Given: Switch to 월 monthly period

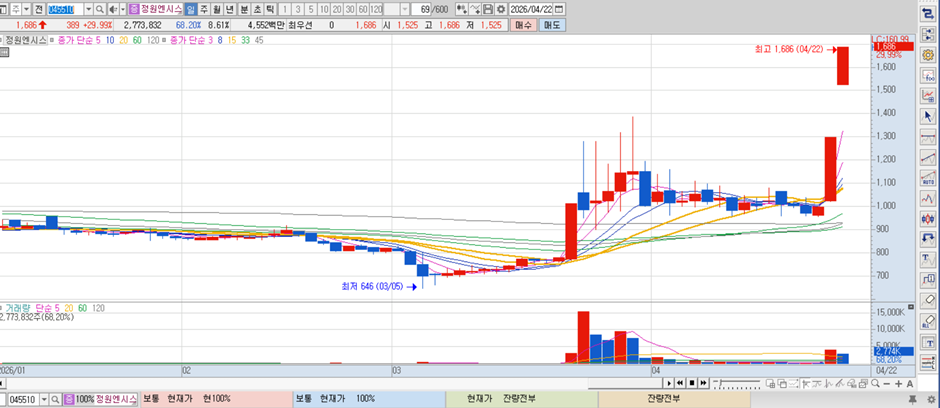Looking at the screenshot, I should [217, 10].
